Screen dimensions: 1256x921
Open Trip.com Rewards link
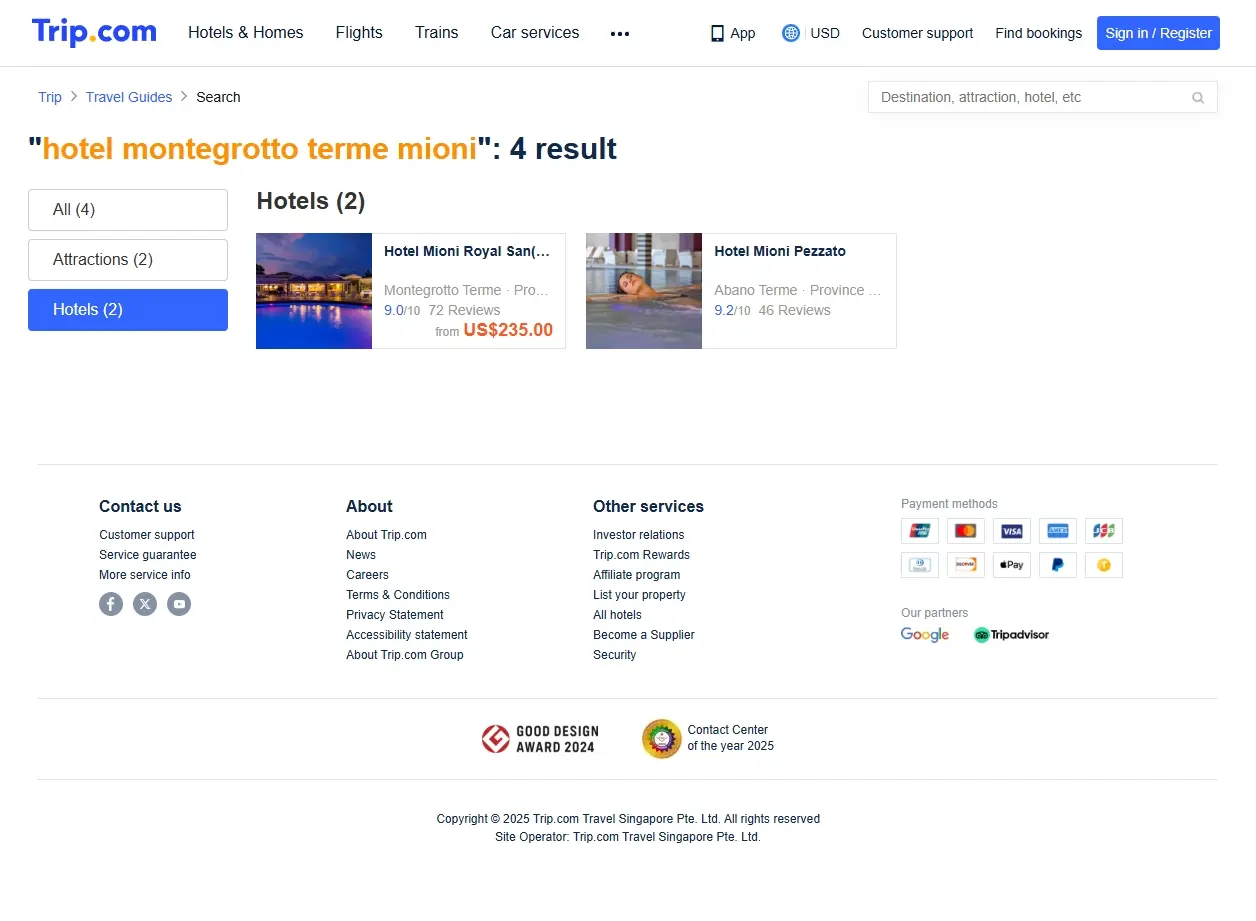[641, 555]
